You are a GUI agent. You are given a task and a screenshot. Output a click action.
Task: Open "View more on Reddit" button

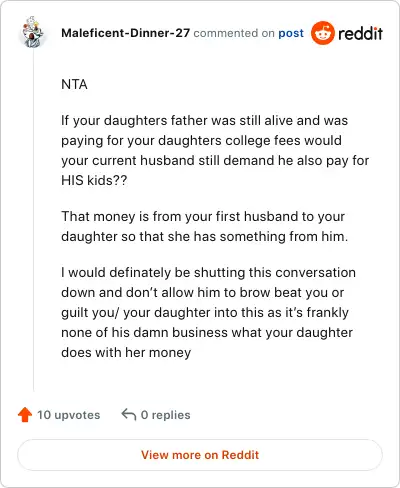200,455
